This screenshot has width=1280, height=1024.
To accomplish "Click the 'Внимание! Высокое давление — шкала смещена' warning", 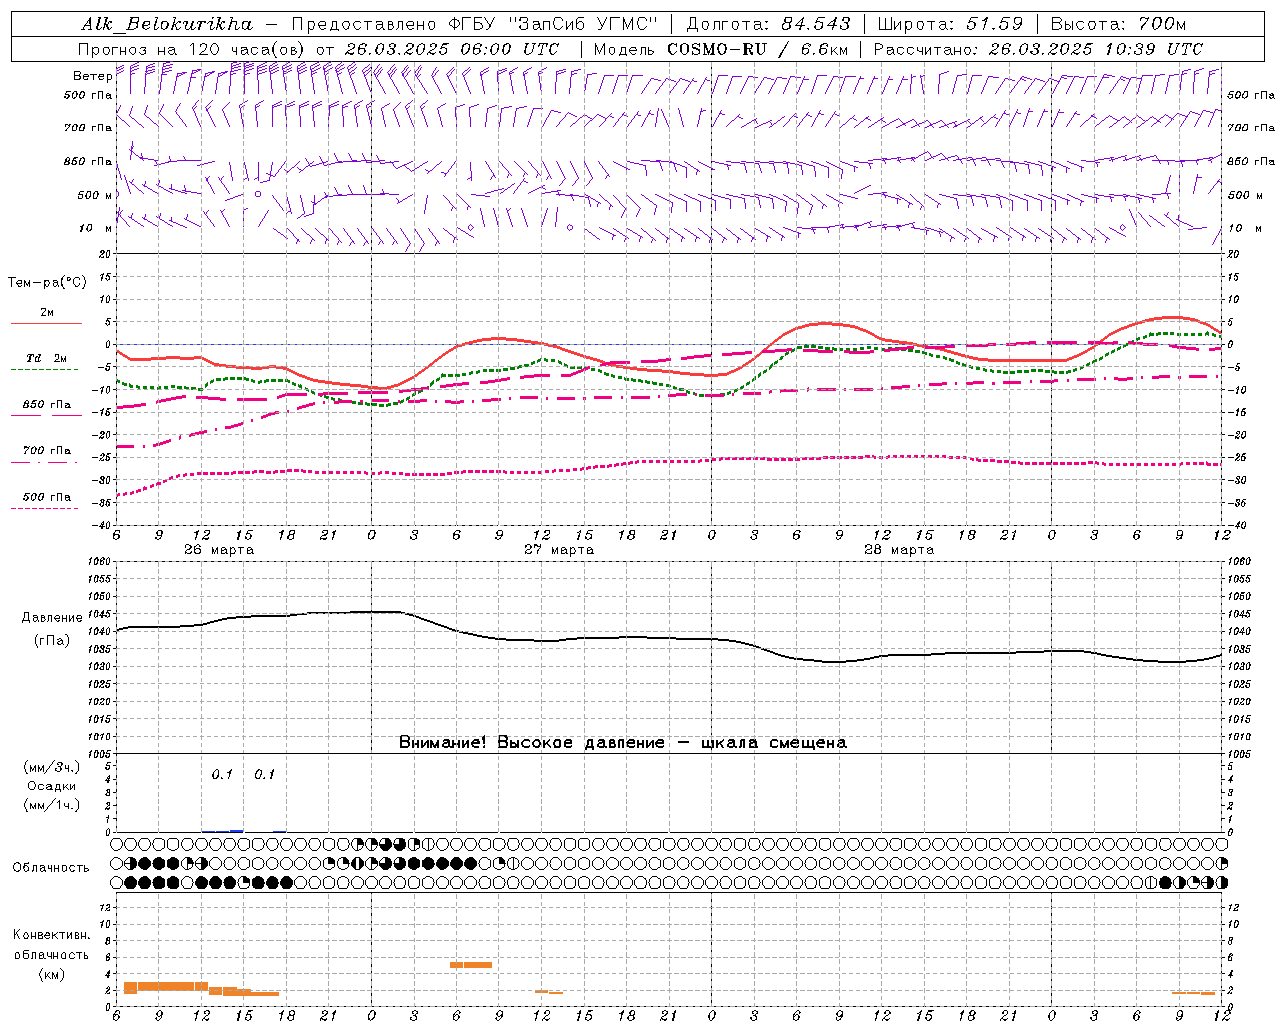I will coord(622,742).
